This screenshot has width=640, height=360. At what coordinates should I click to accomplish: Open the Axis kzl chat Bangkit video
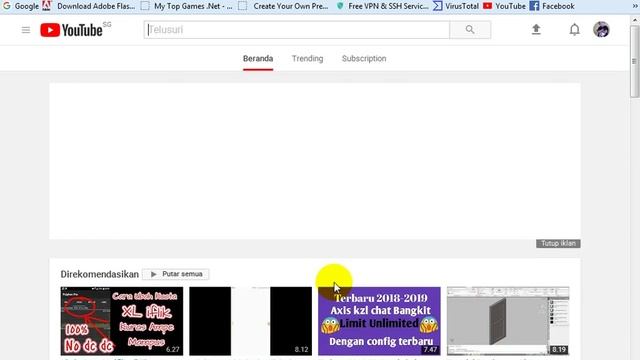coord(379,321)
